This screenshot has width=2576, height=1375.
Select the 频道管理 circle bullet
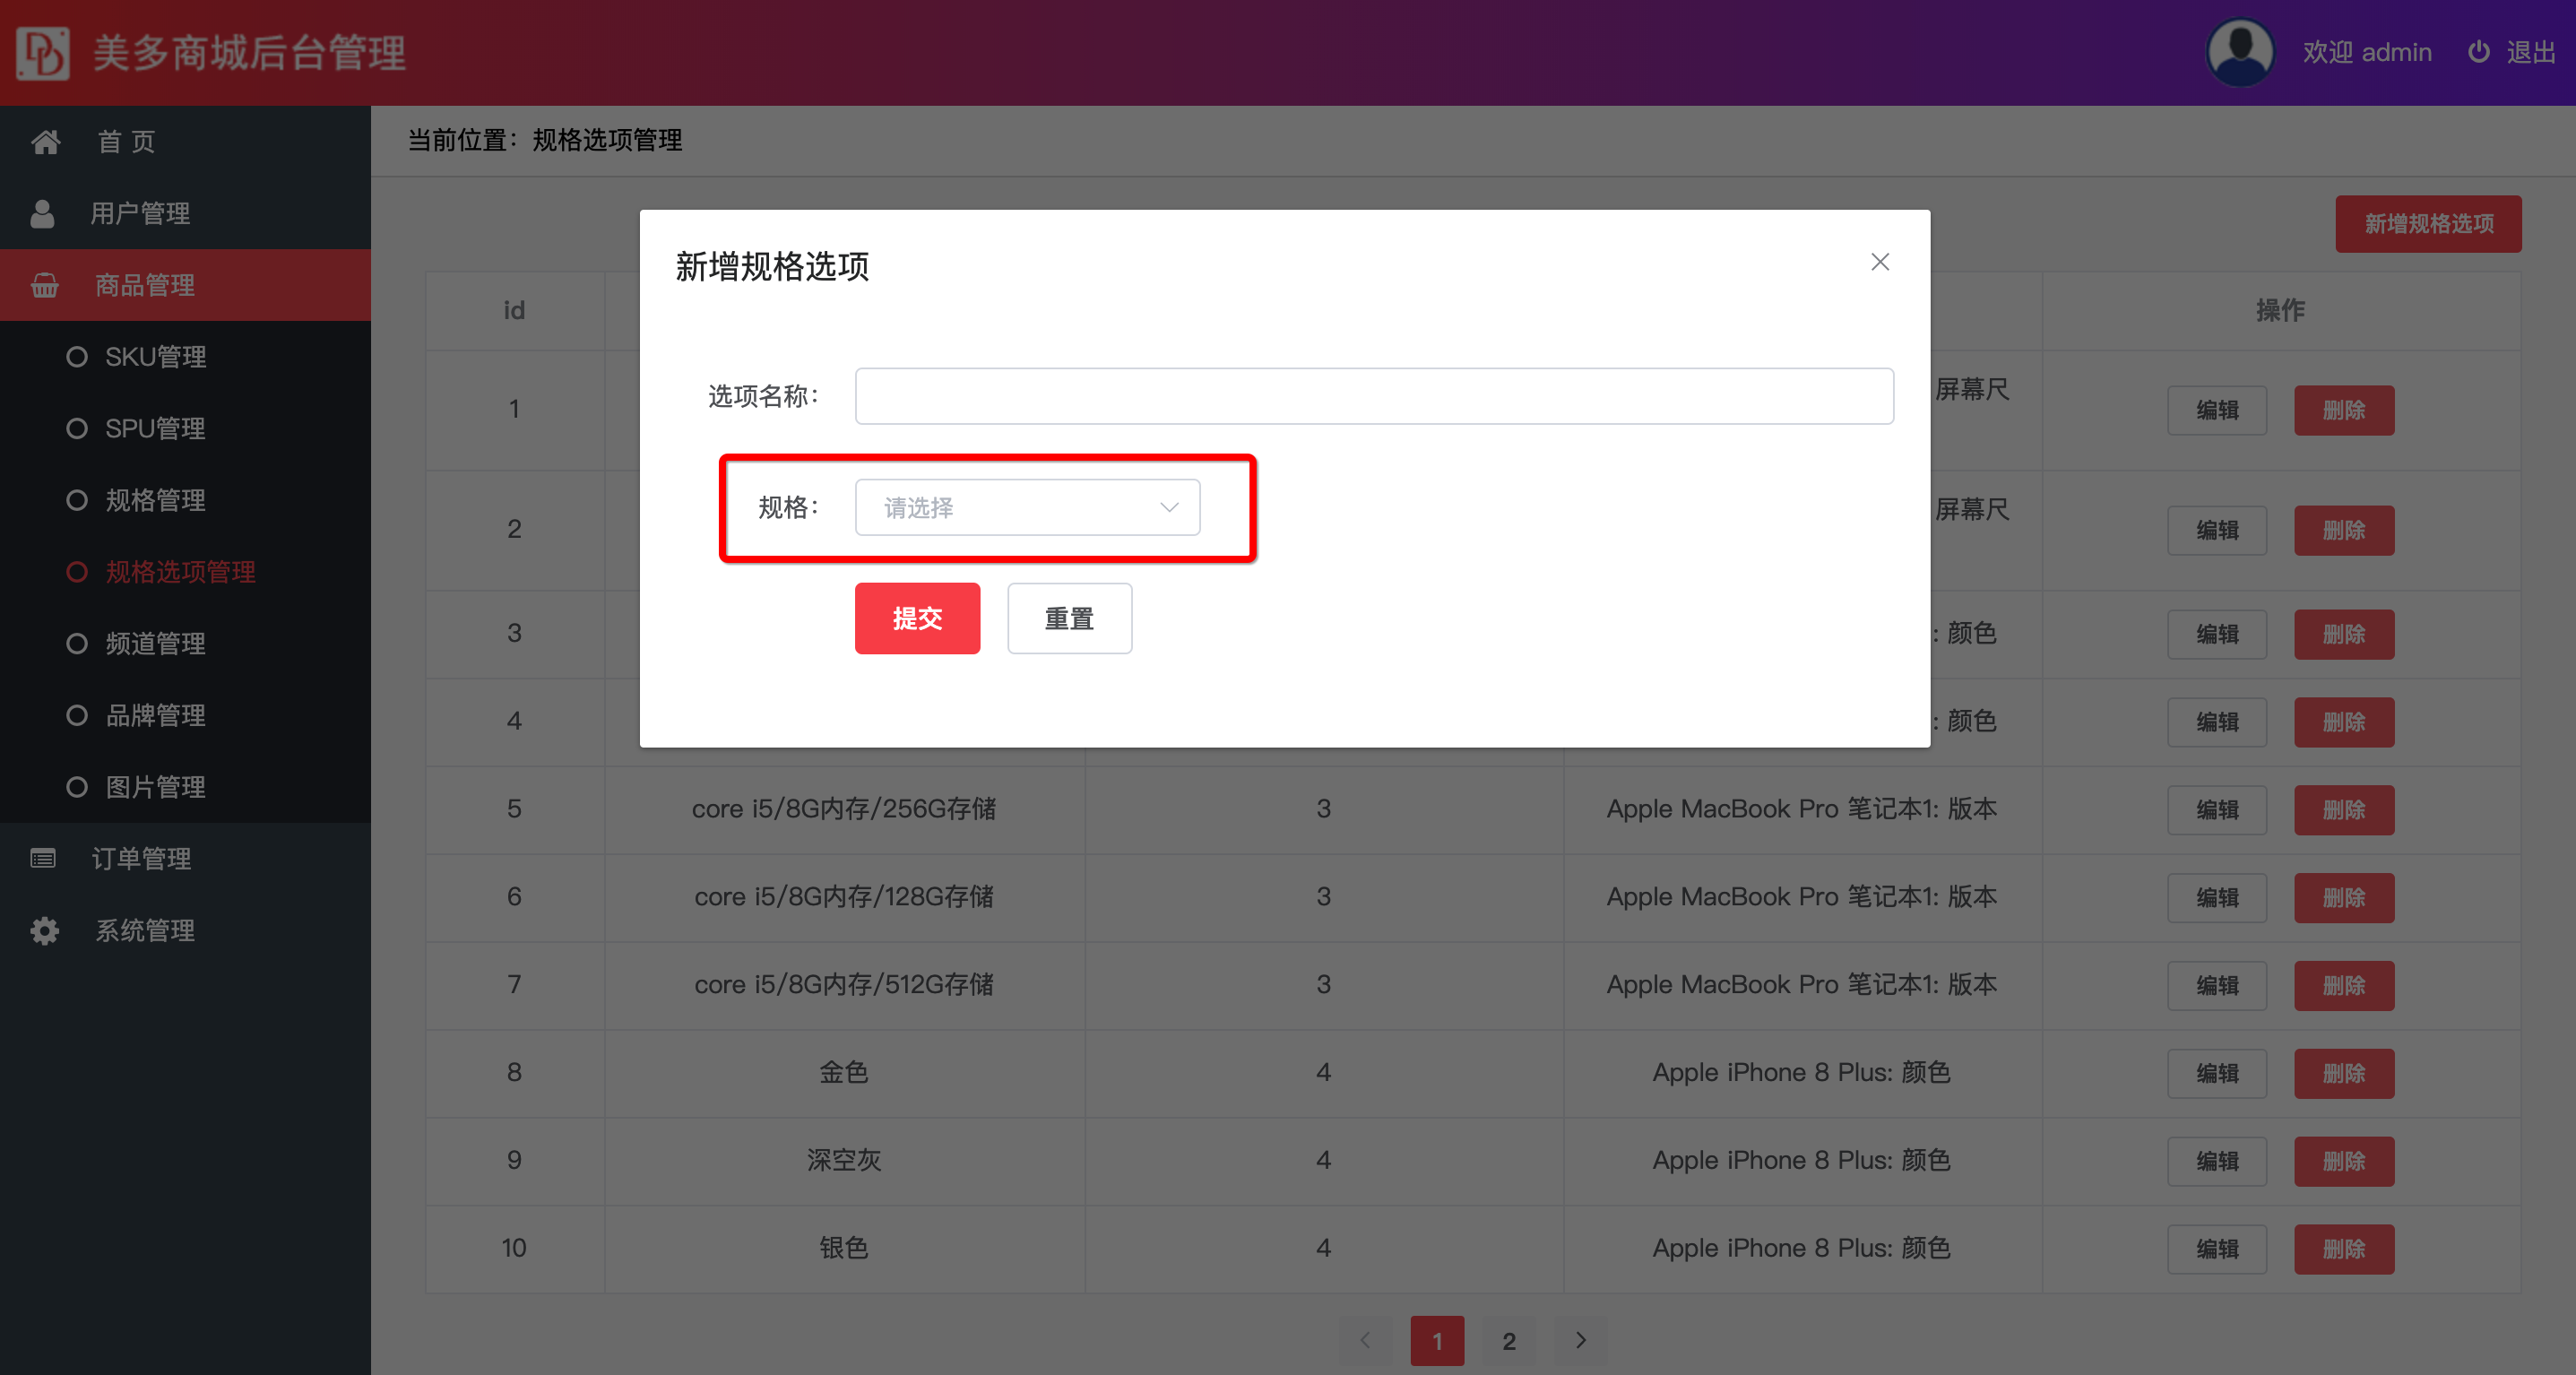77,643
